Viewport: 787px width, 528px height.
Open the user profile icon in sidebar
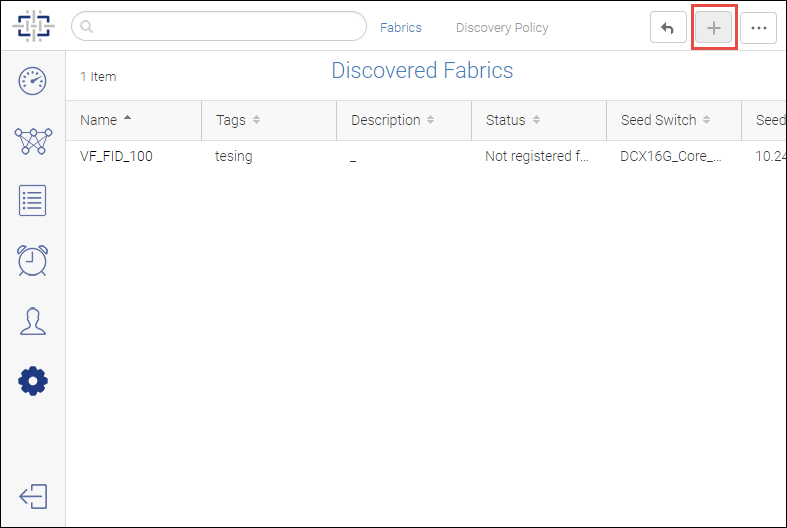[33, 321]
